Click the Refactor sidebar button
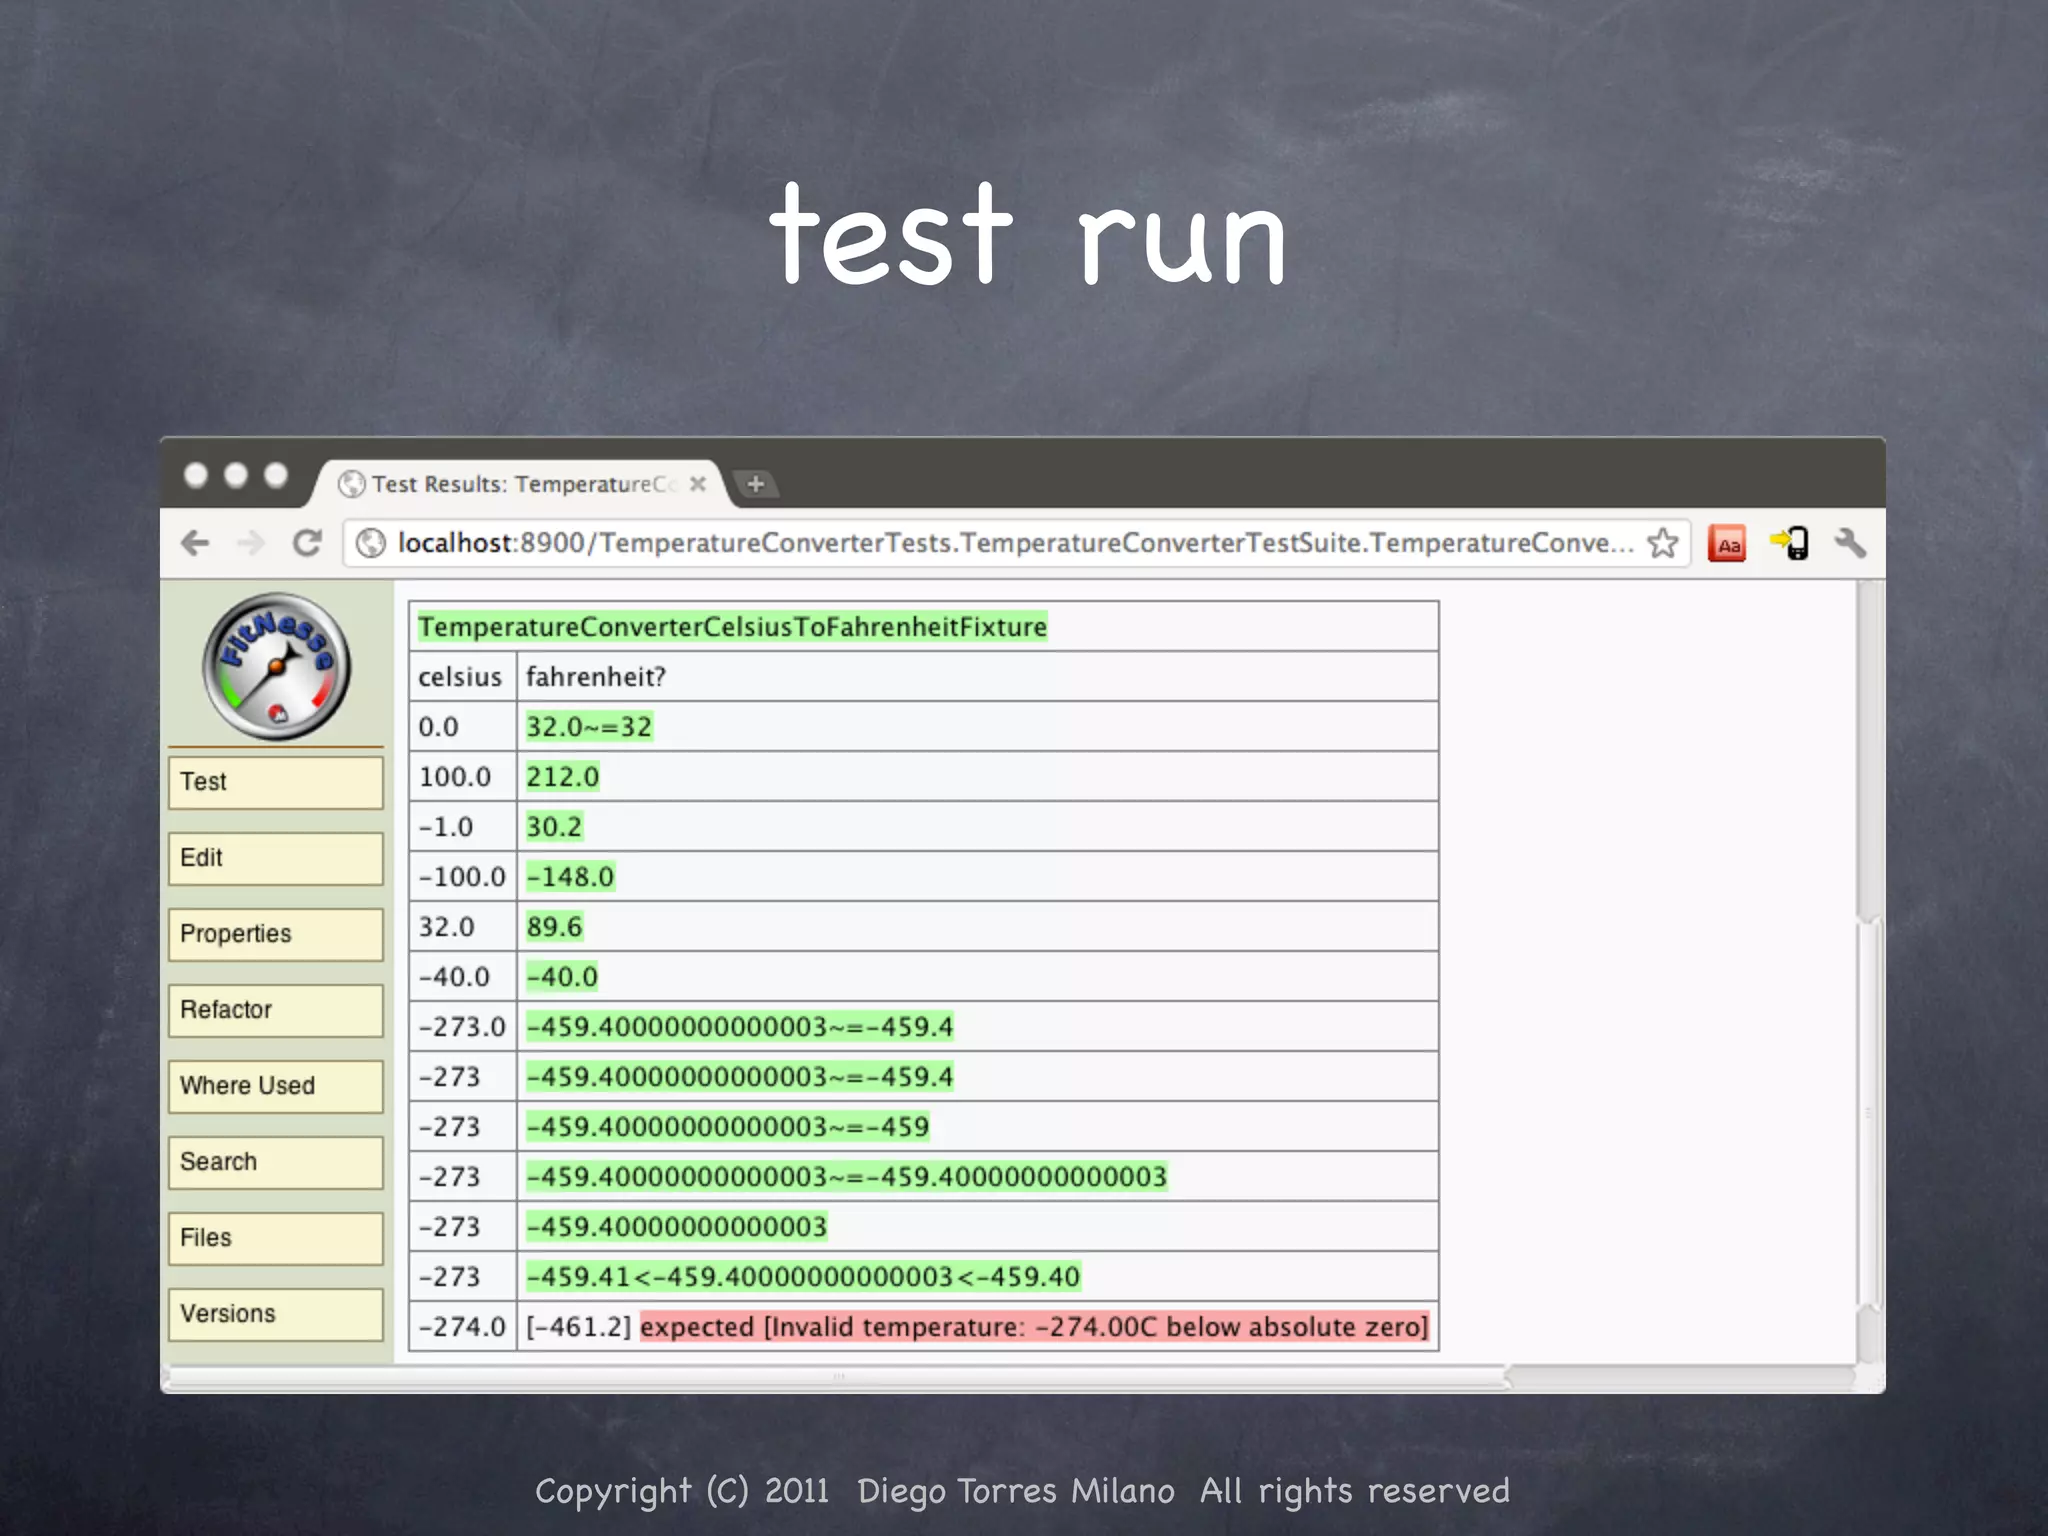This screenshot has height=1536, width=2048. click(276, 1010)
